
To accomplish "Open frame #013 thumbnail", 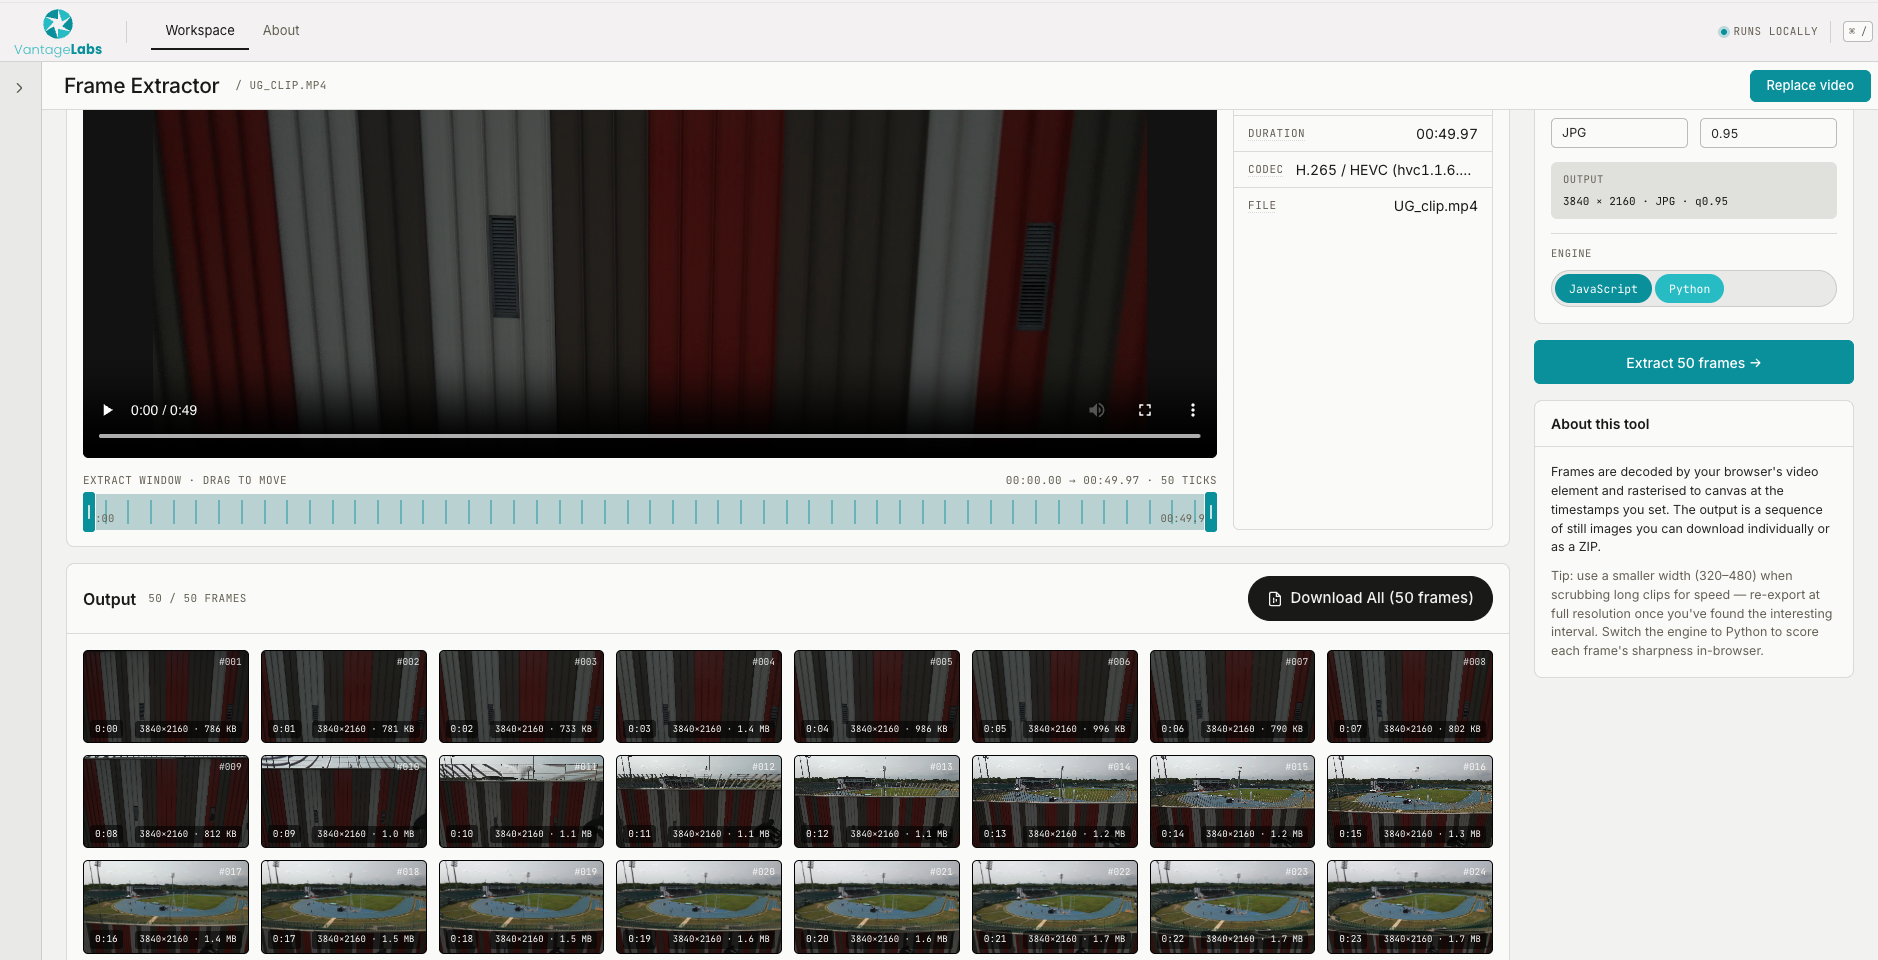I will [x=877, y=801].
